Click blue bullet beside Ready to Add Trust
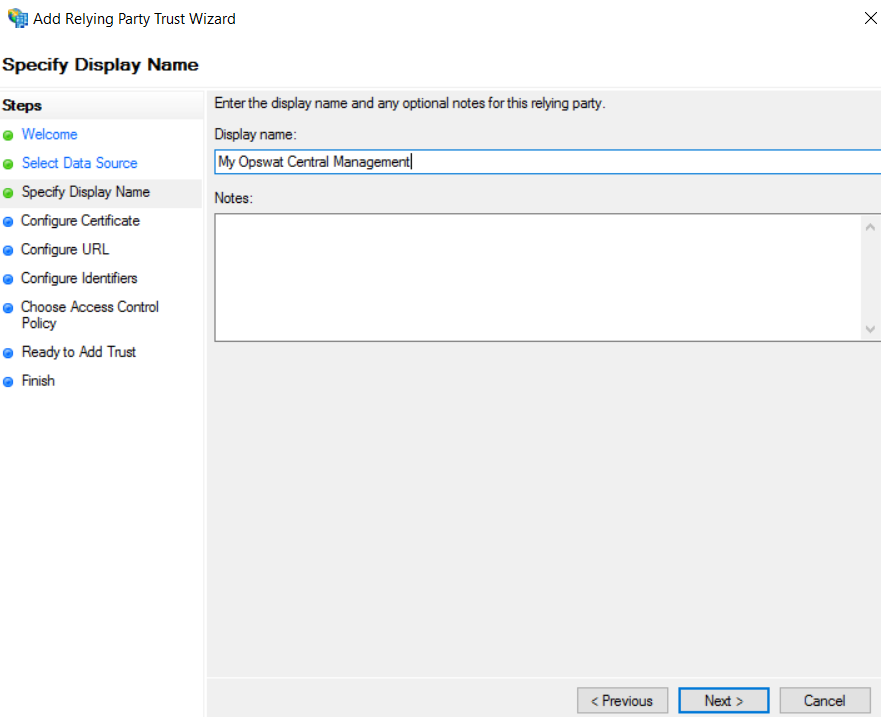This screenshot has width=881, height=717. coord(9,353)
